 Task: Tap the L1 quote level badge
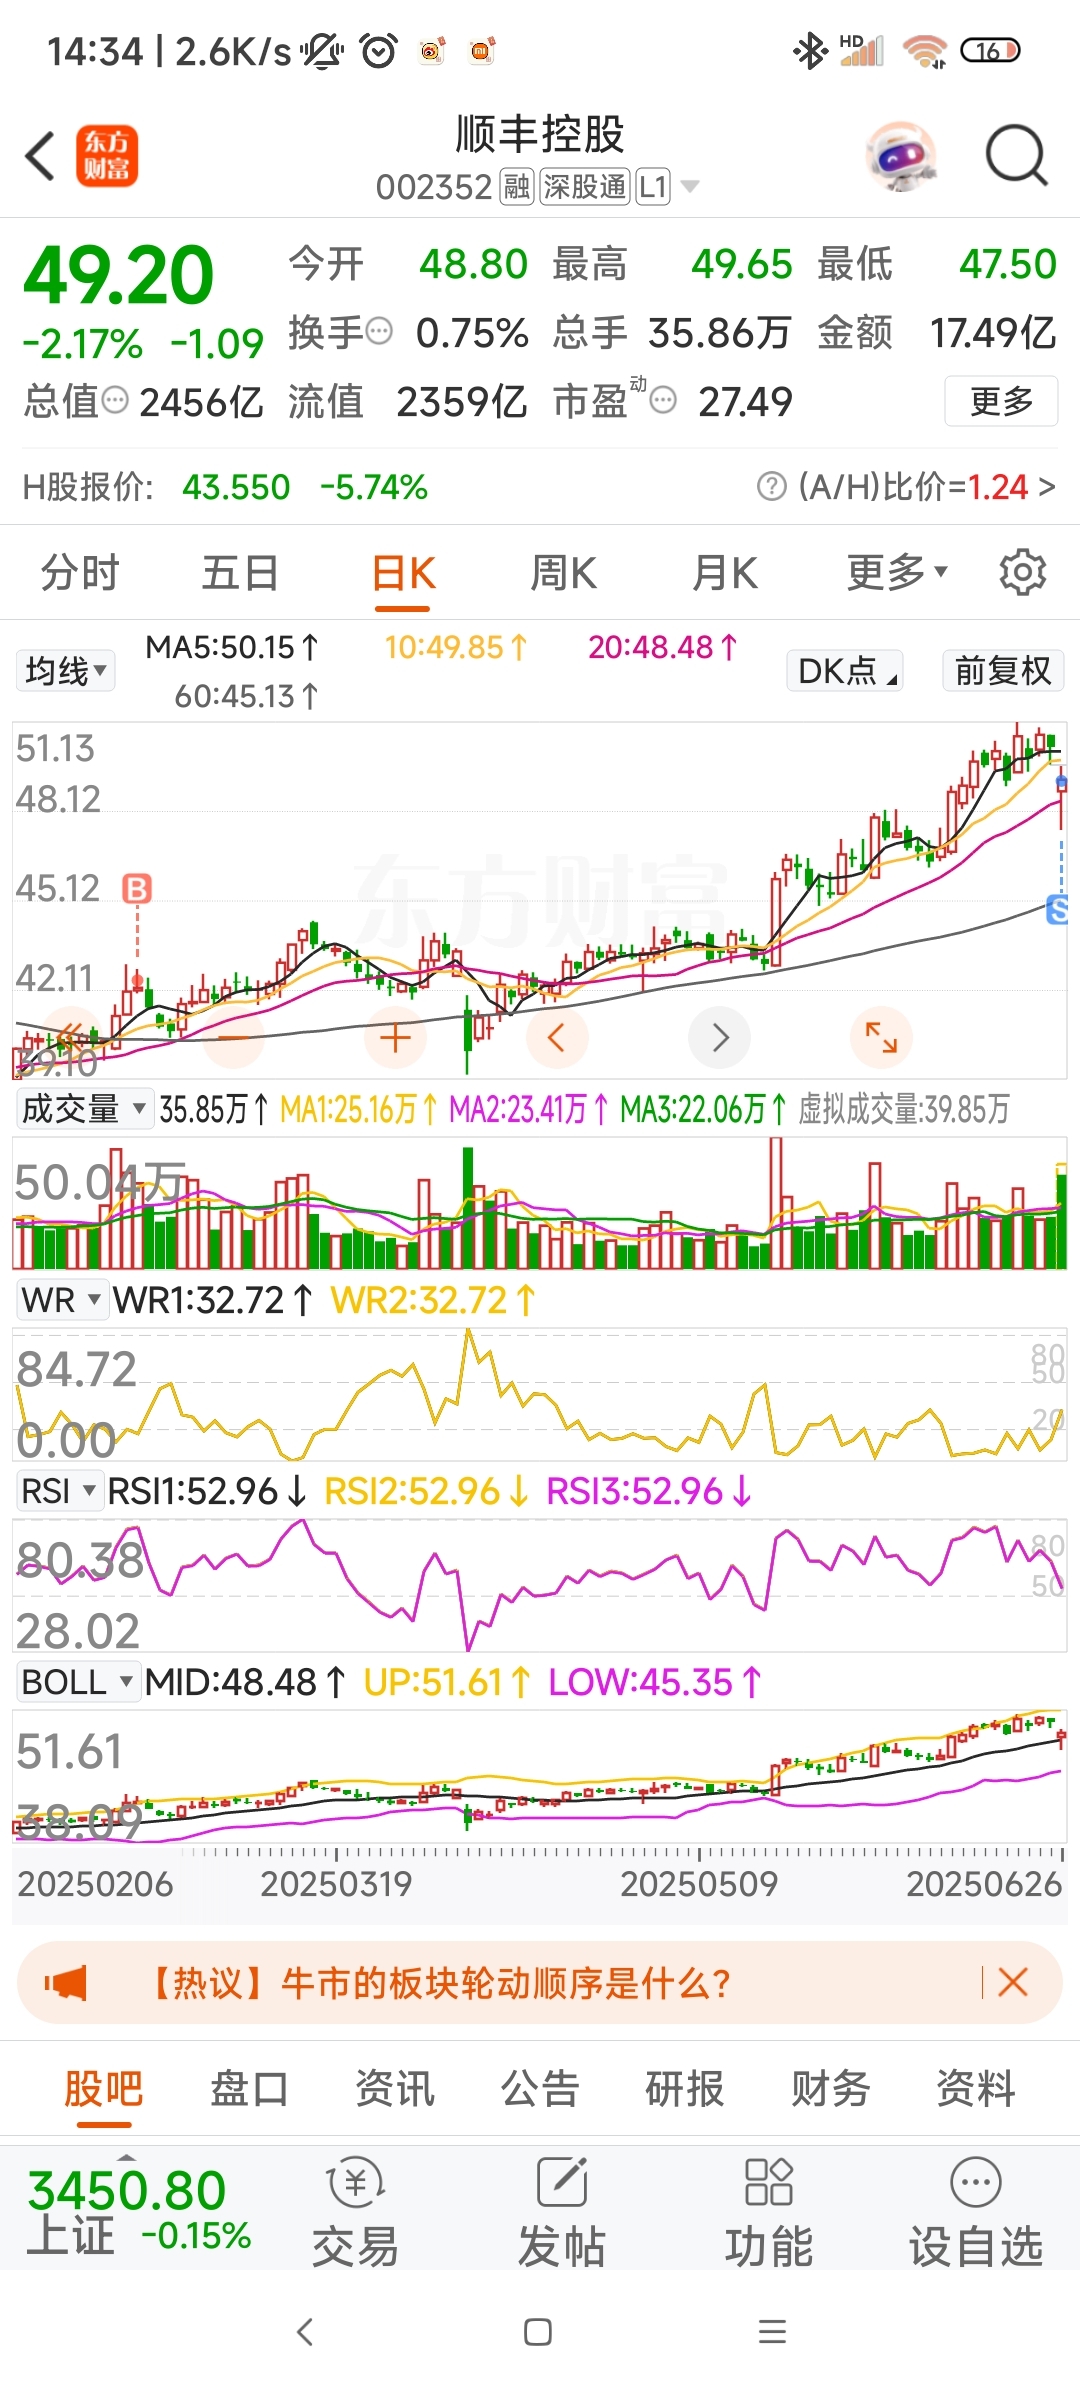653,187
